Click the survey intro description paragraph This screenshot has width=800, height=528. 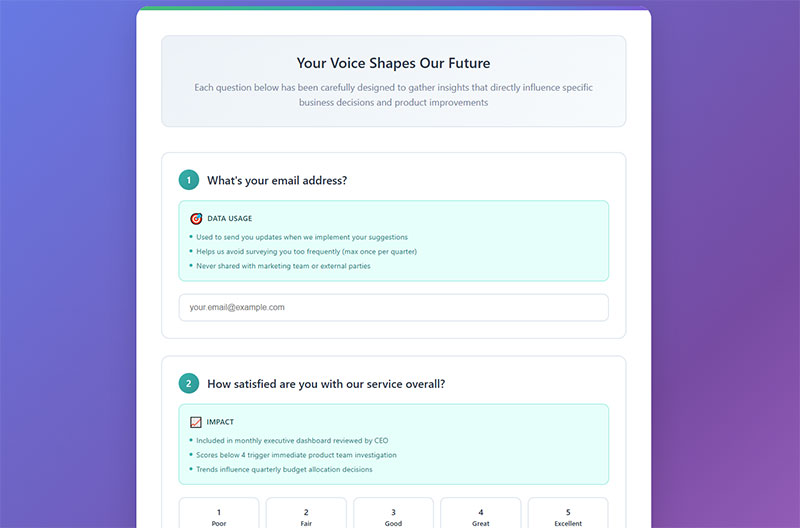(x=393, y=95)
